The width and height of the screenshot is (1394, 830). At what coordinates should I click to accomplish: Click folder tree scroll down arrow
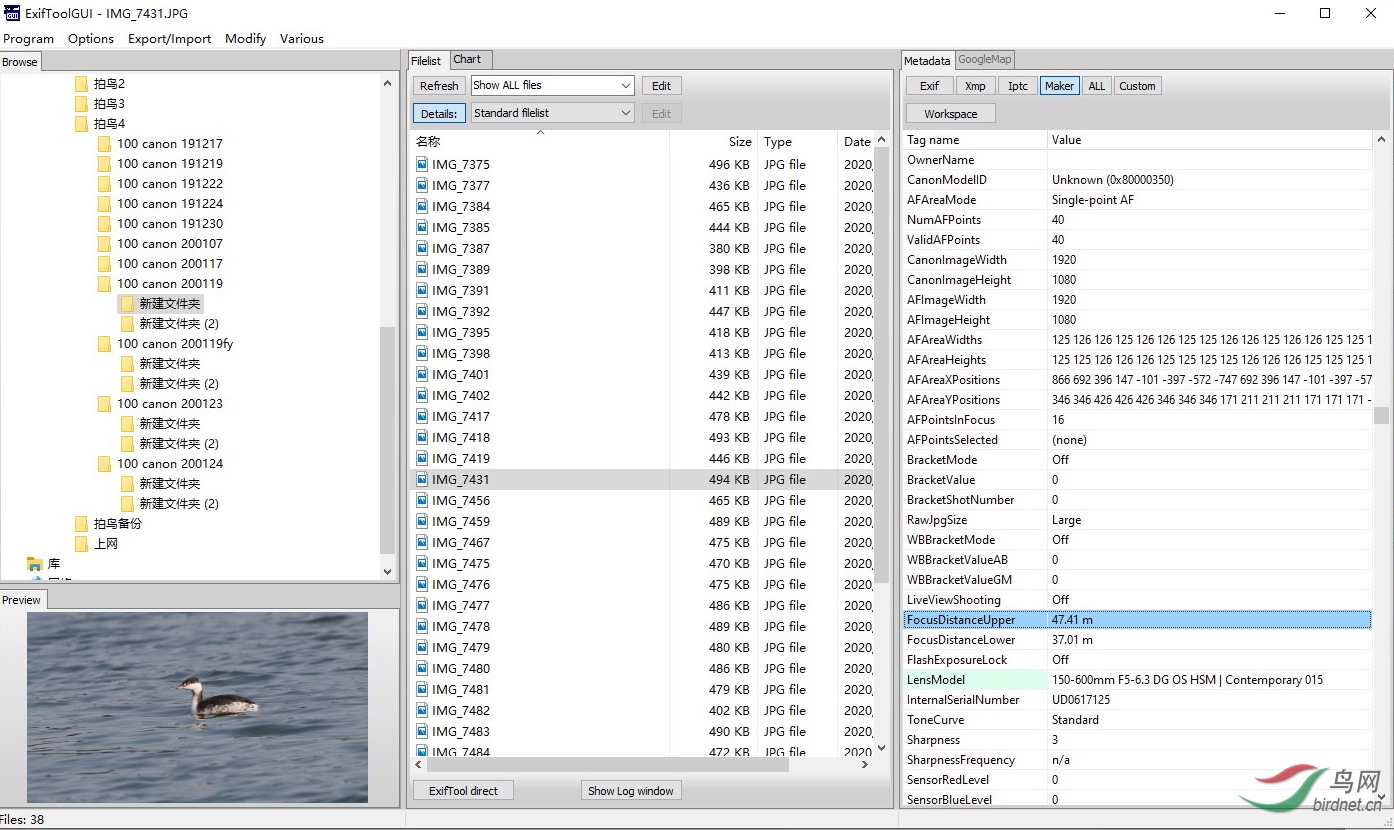point(388,571)
